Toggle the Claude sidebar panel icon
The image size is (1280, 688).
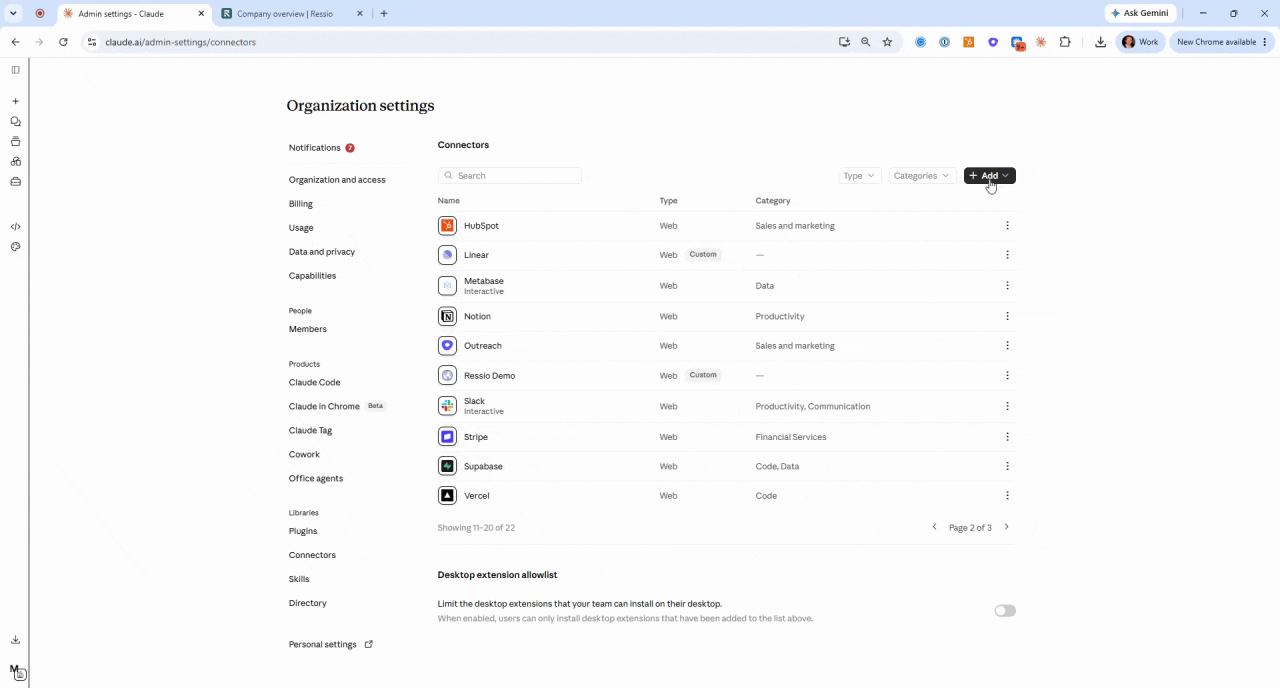15,70
